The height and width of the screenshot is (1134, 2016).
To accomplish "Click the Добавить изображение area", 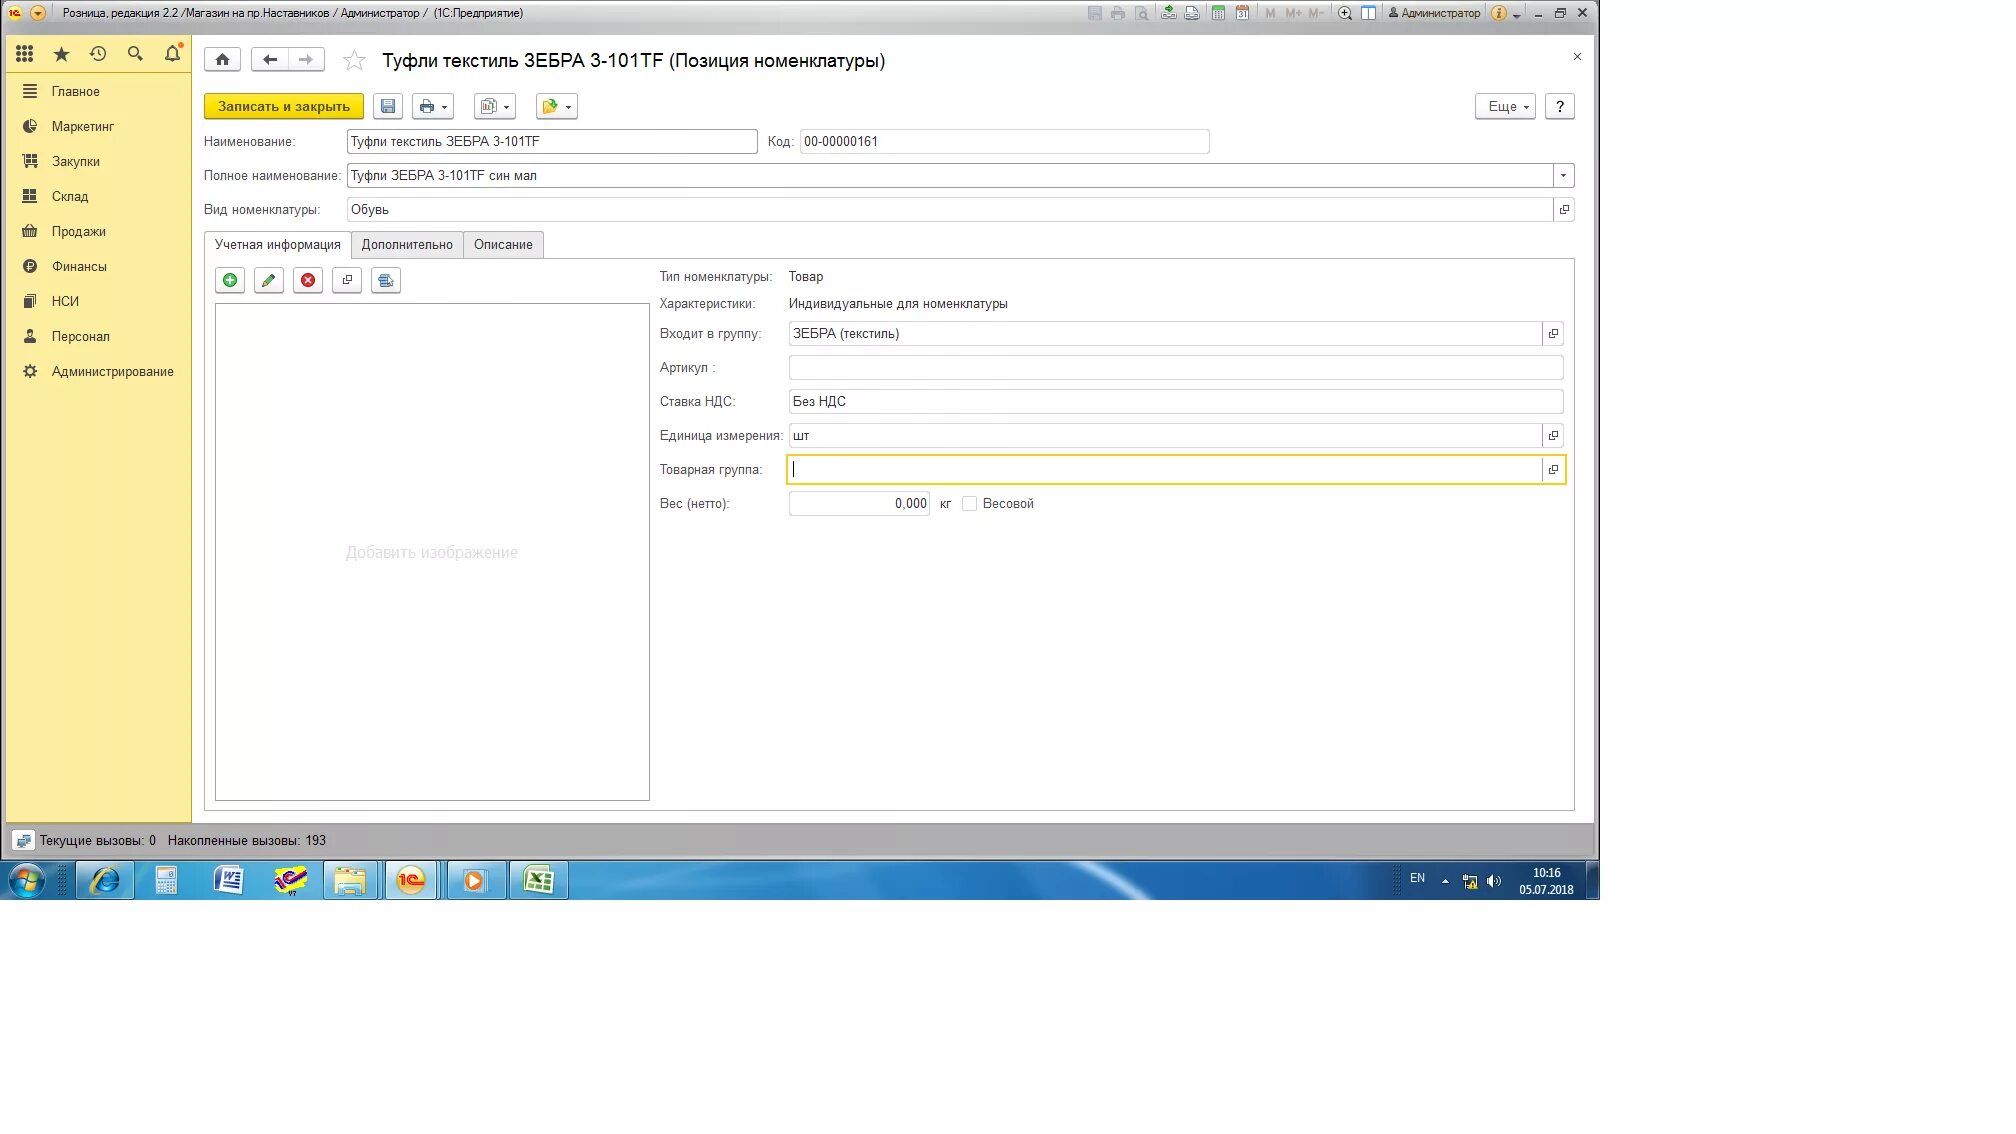I will [432, 553].
